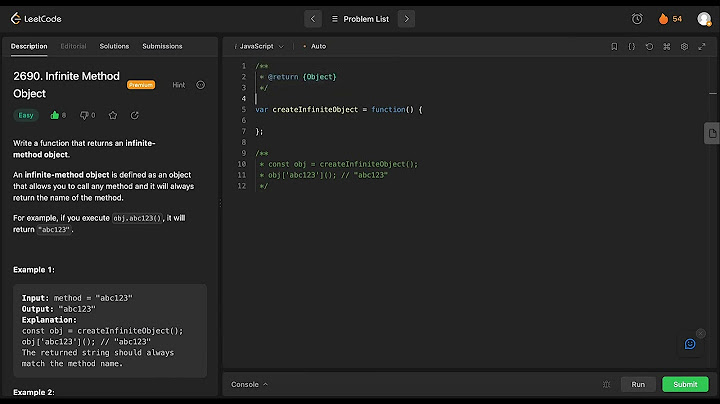Click the obj['abc123']() comment line in editor

coord(323,175)
